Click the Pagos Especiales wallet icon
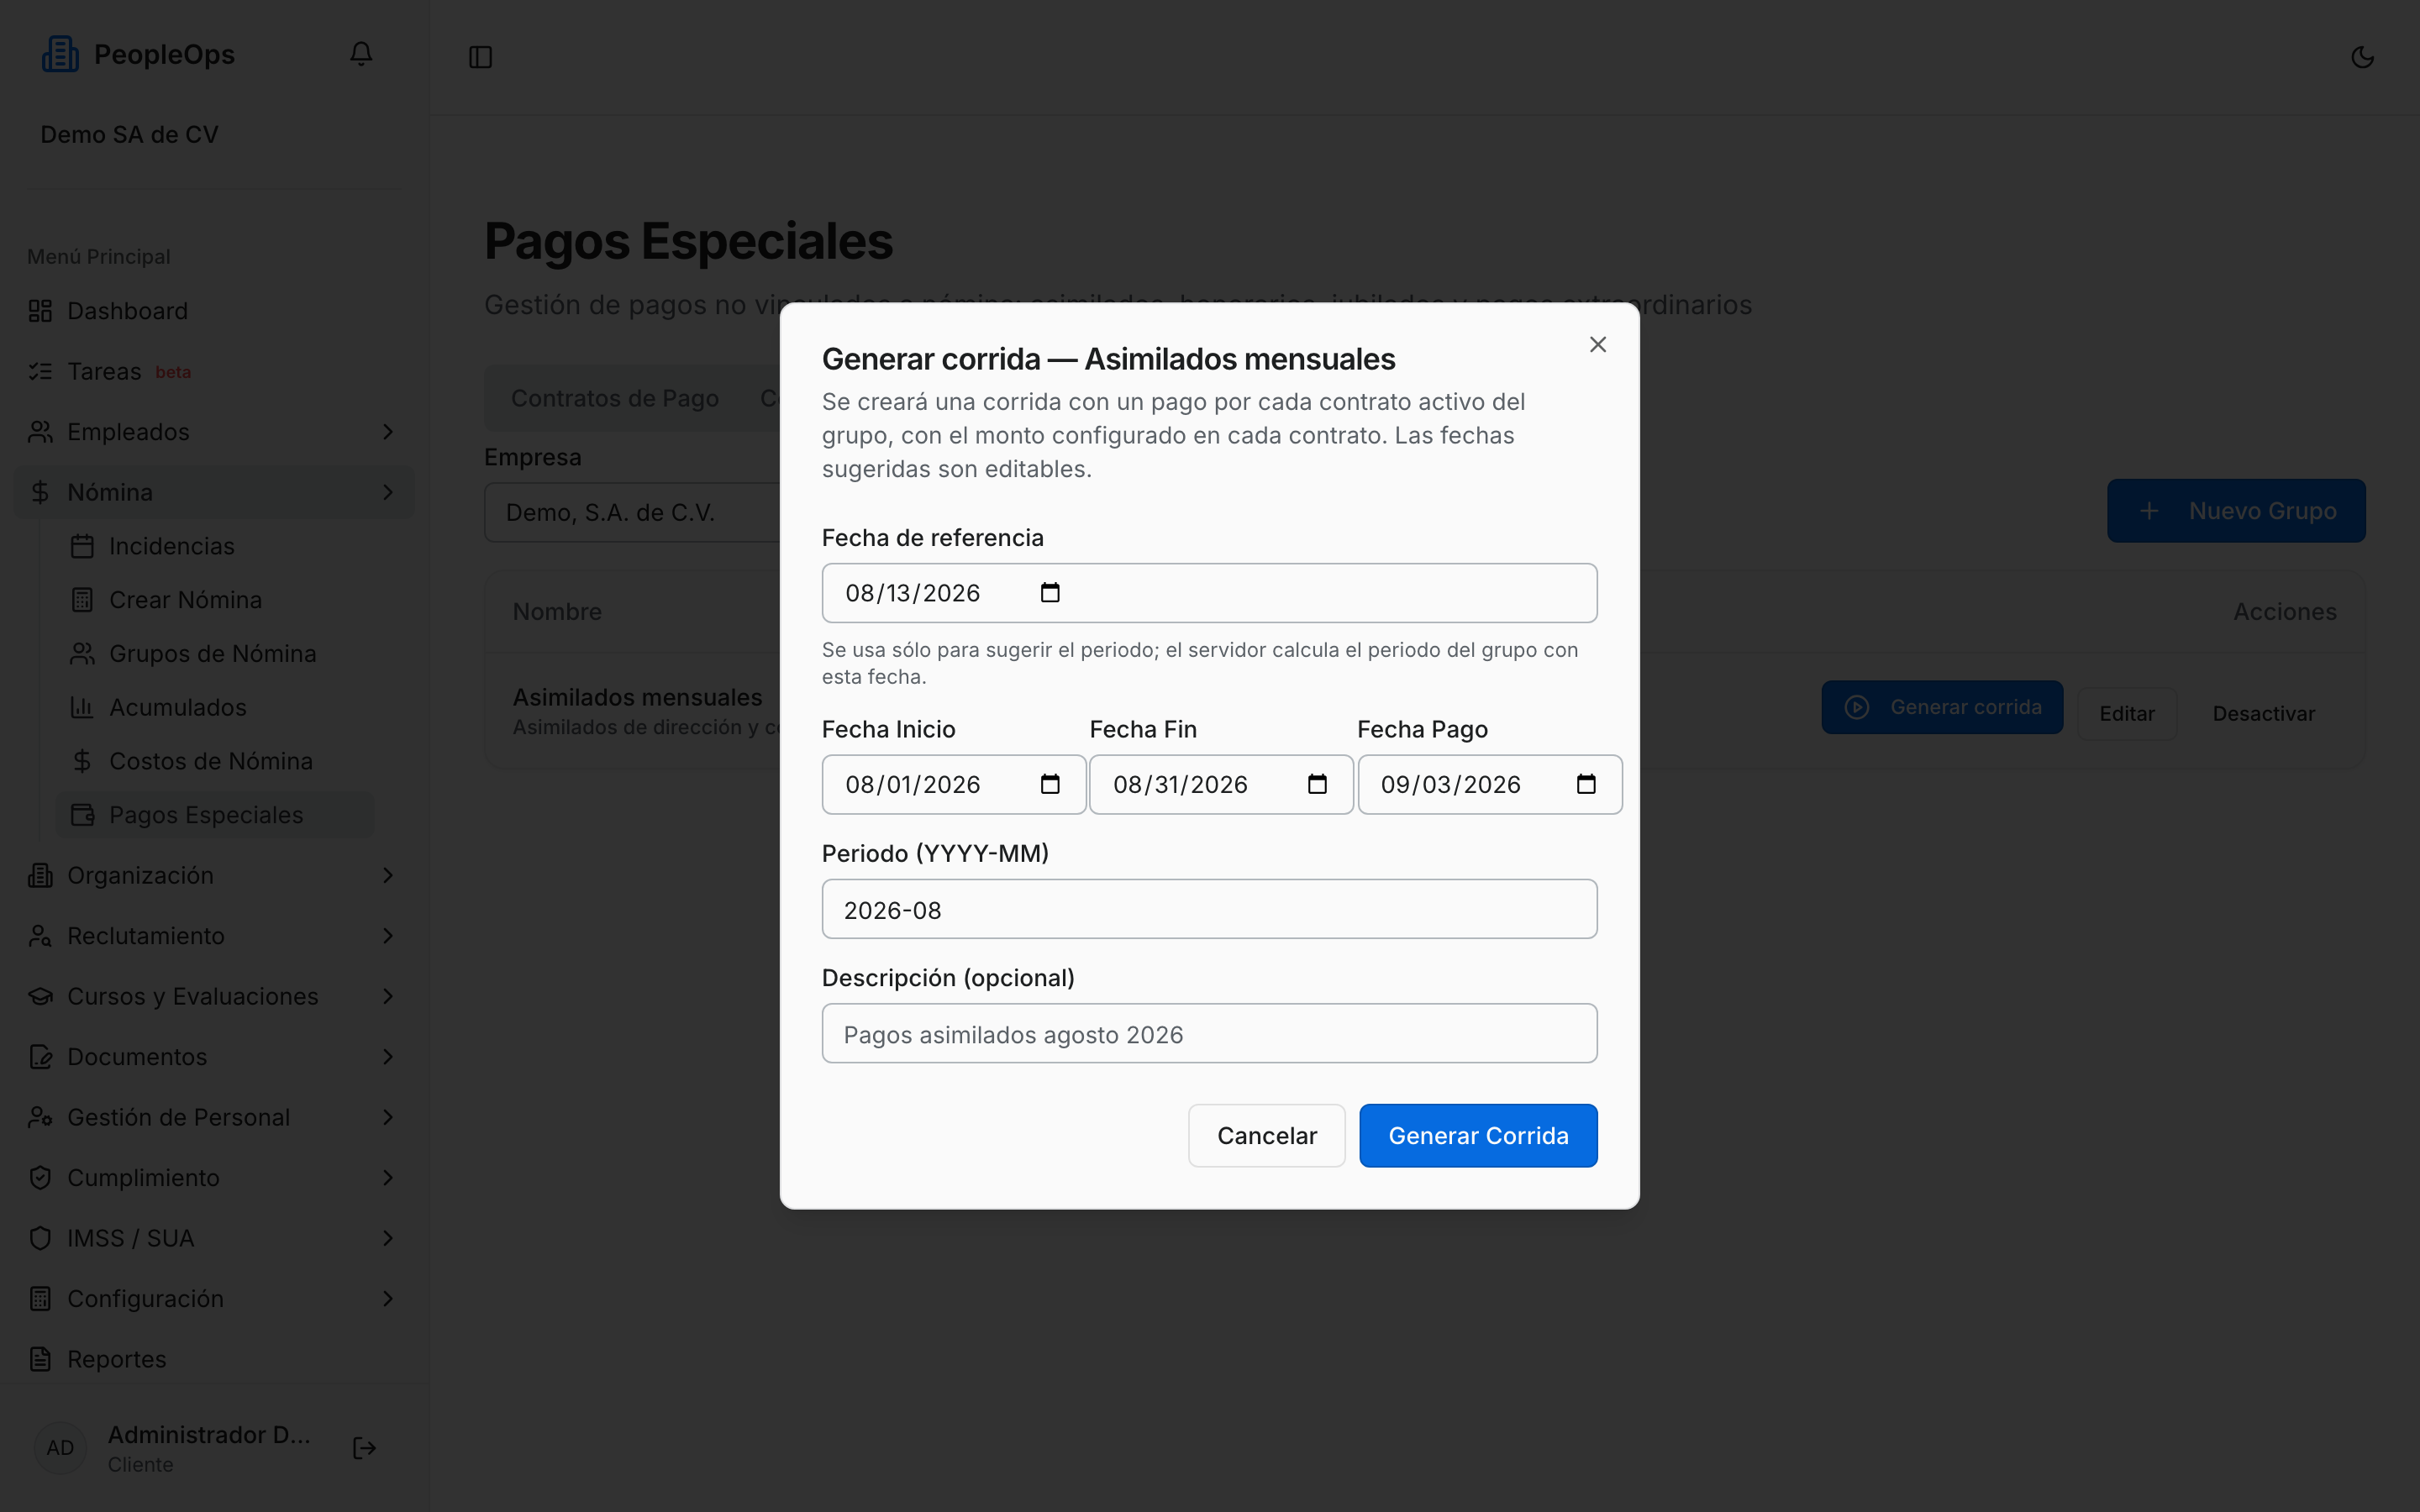The image size is (2420, 1512). click(x=82, y=815)
